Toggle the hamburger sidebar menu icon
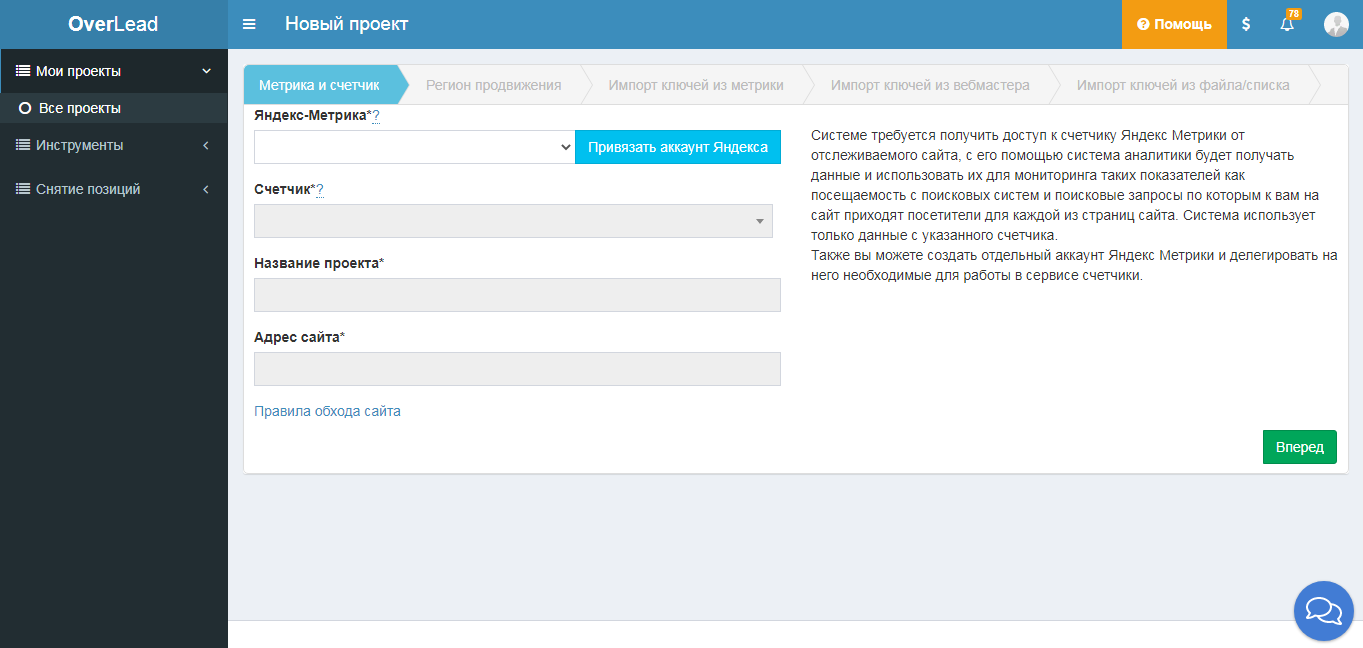The width and height of the screenshot is (1363, 648). [x=249, y=24]
